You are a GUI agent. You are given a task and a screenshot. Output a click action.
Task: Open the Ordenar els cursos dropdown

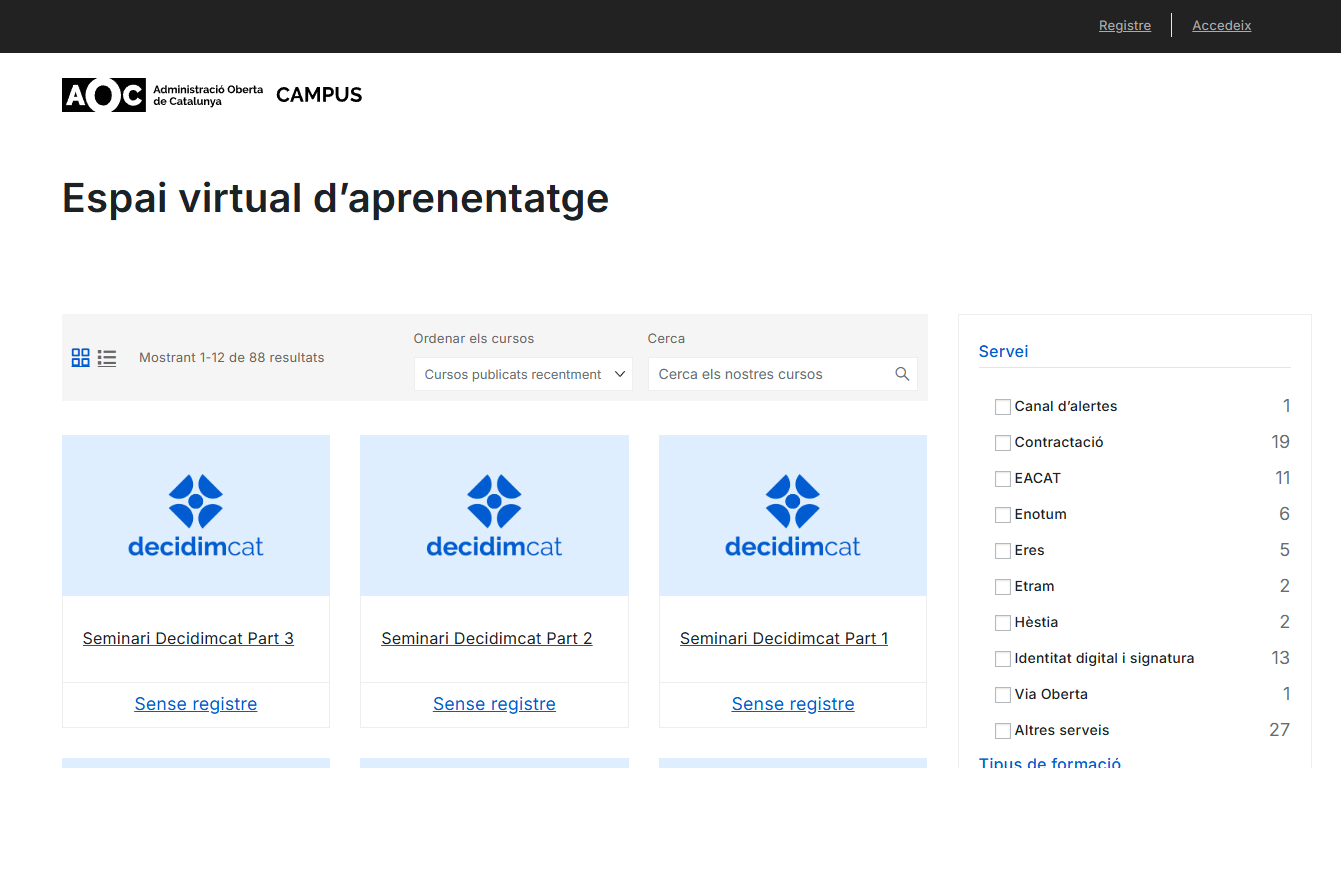(523, 374)
